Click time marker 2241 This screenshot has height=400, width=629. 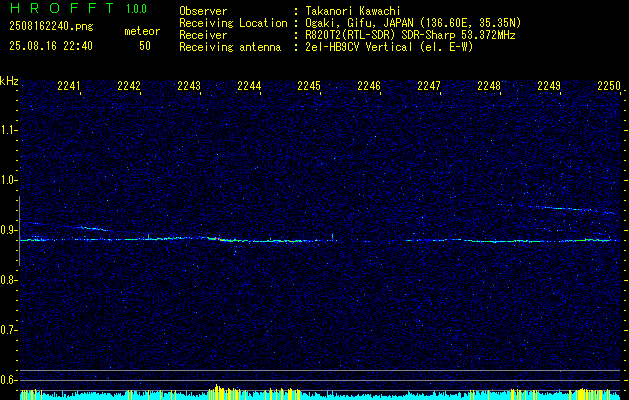pyautogui.click(x=69, y=86)
